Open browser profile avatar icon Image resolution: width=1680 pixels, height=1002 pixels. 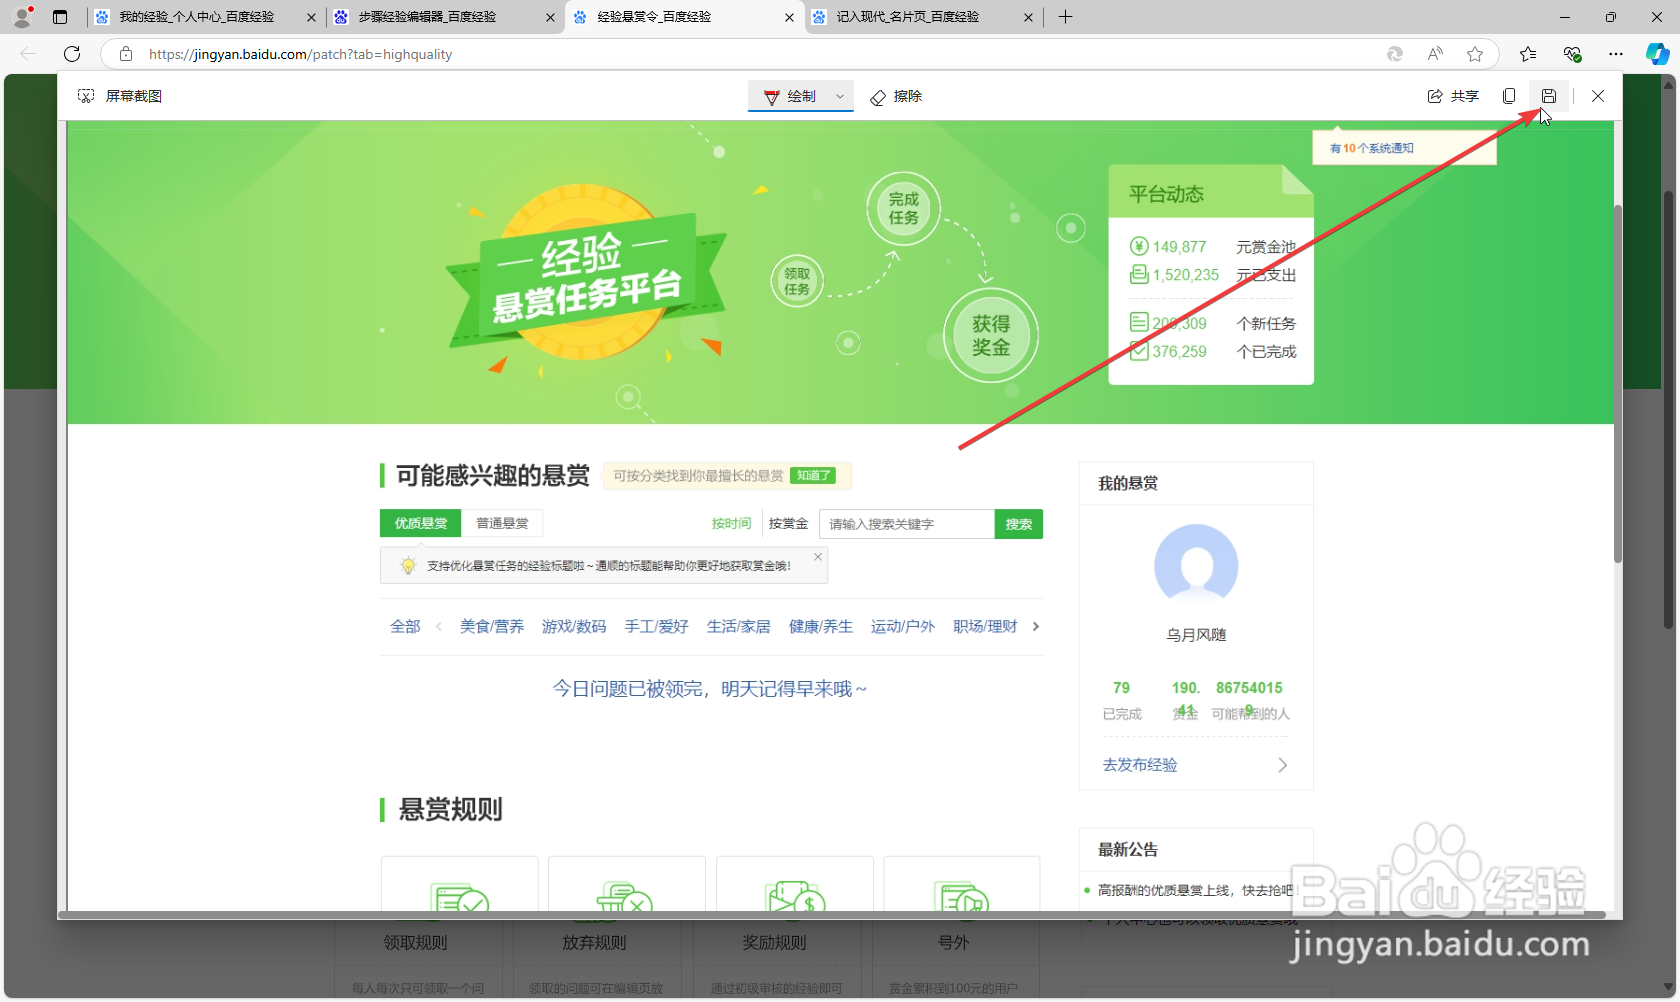tap(22, 16)
